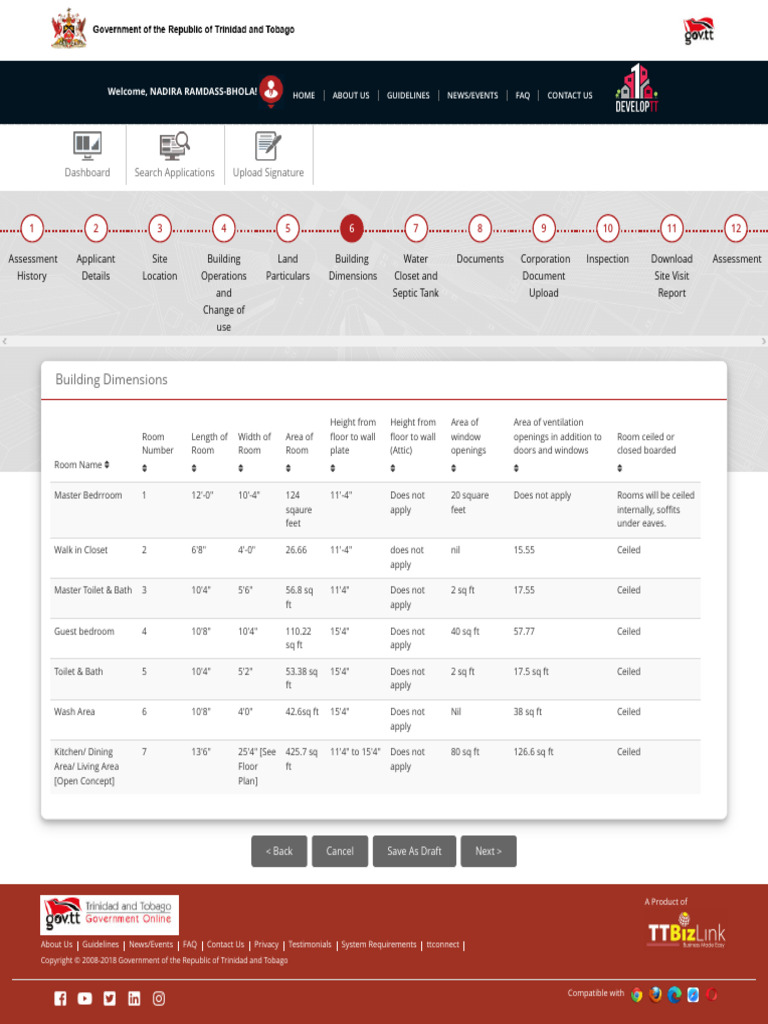Image resolution: width=768 pixels, height=1024 pixels.
Task: Select the Wash Area row name
Action: pyautogui.click(x=74, y=711)
